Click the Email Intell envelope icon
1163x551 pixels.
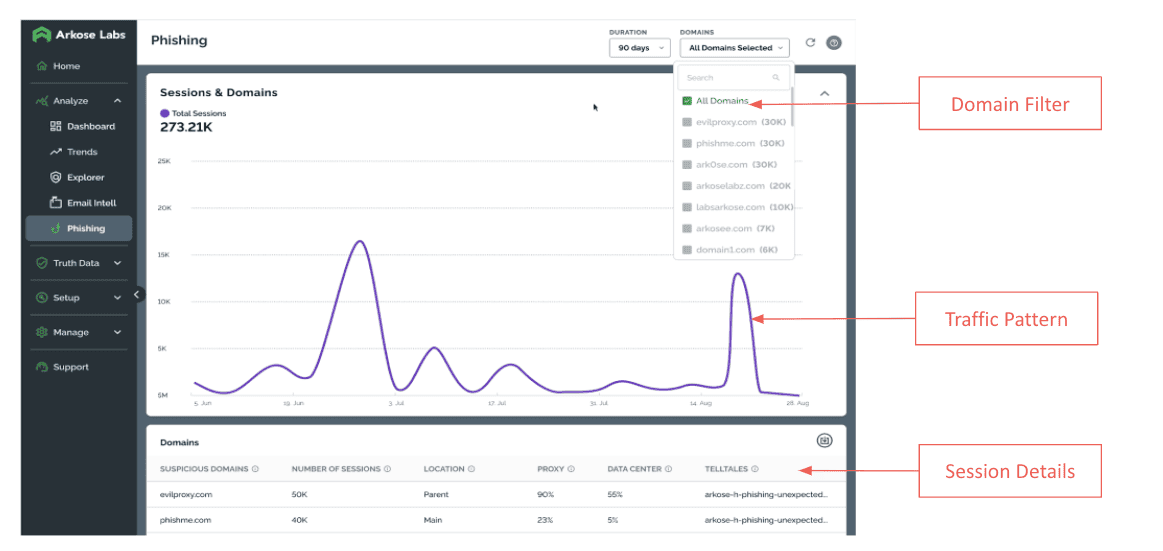tap(56, 202)
